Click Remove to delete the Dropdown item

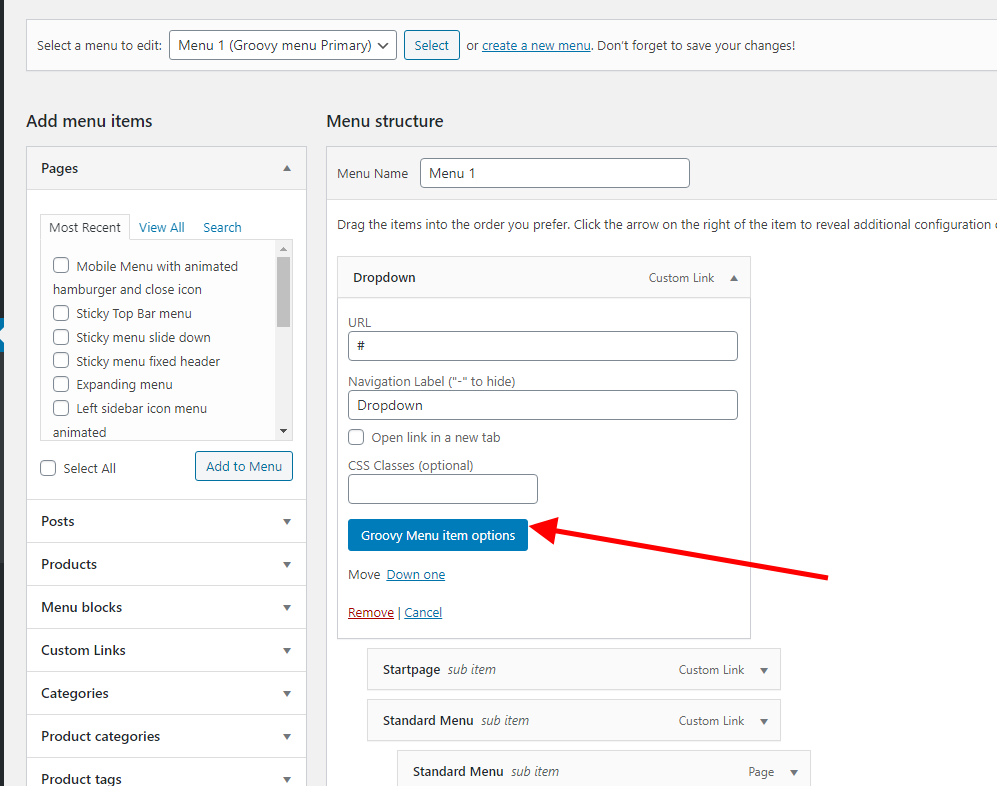[x=370, y=612]
